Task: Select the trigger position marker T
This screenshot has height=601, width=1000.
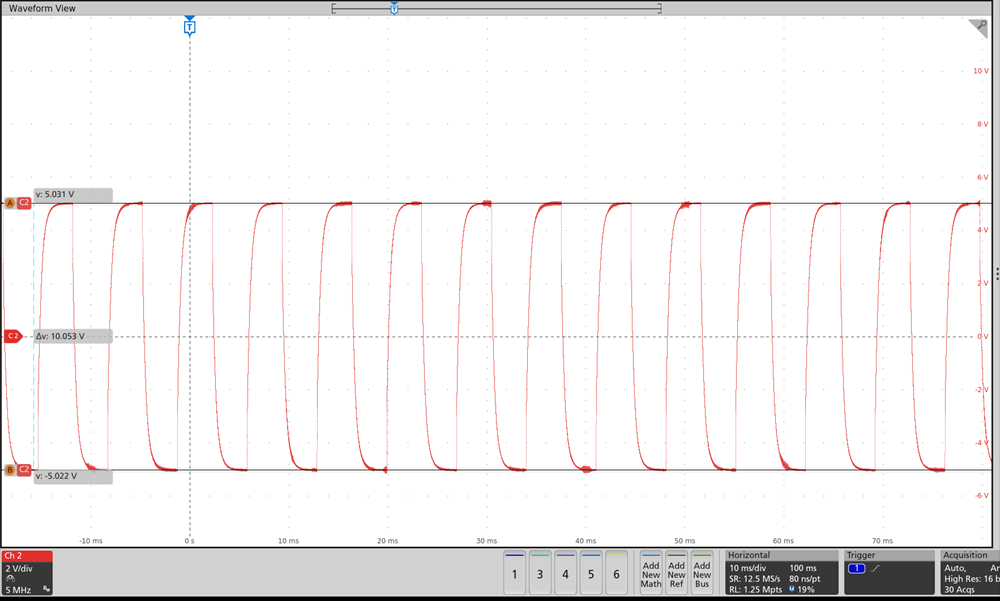Action: tap(189, 27)
